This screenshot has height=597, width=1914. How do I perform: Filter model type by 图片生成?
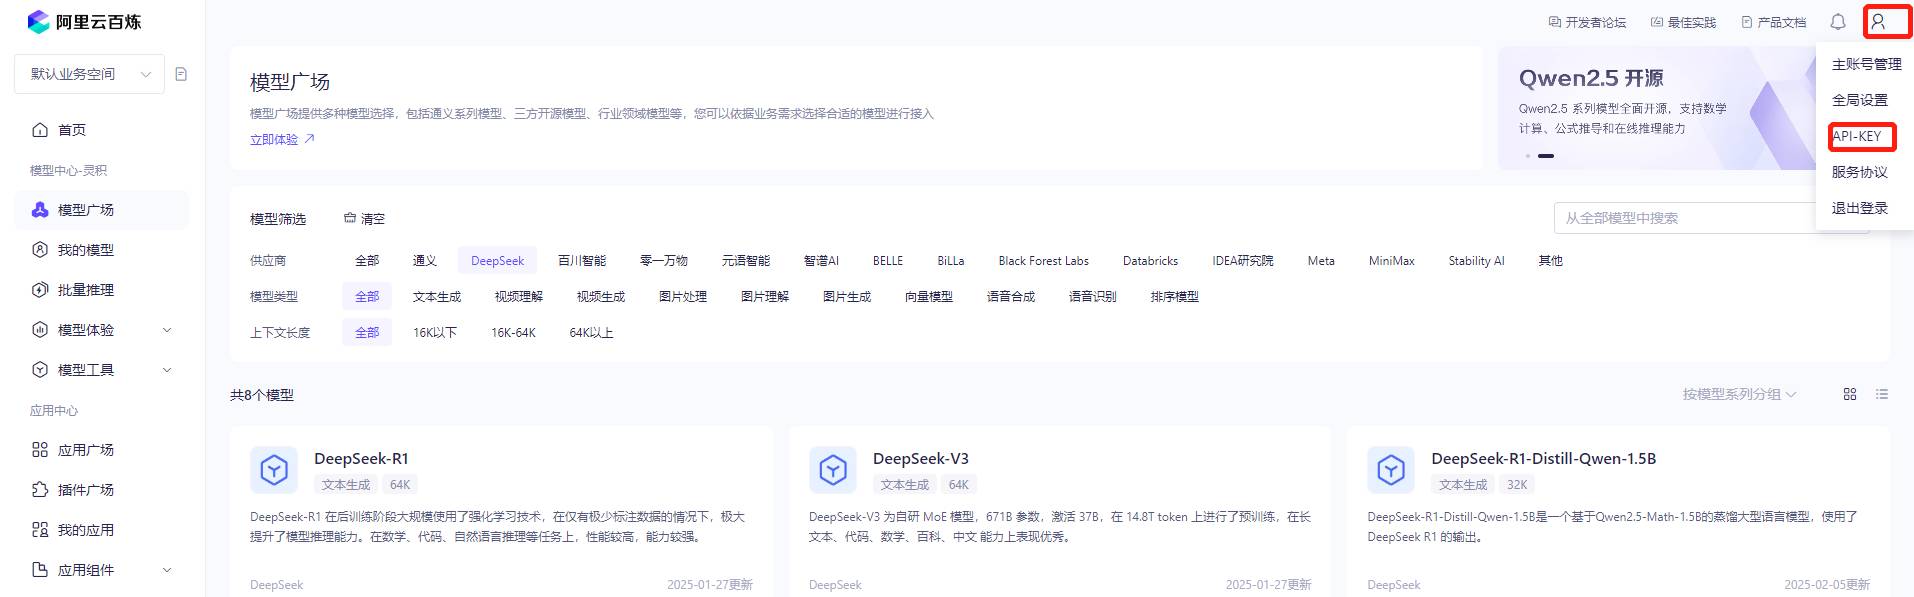[x=847, y=297]
